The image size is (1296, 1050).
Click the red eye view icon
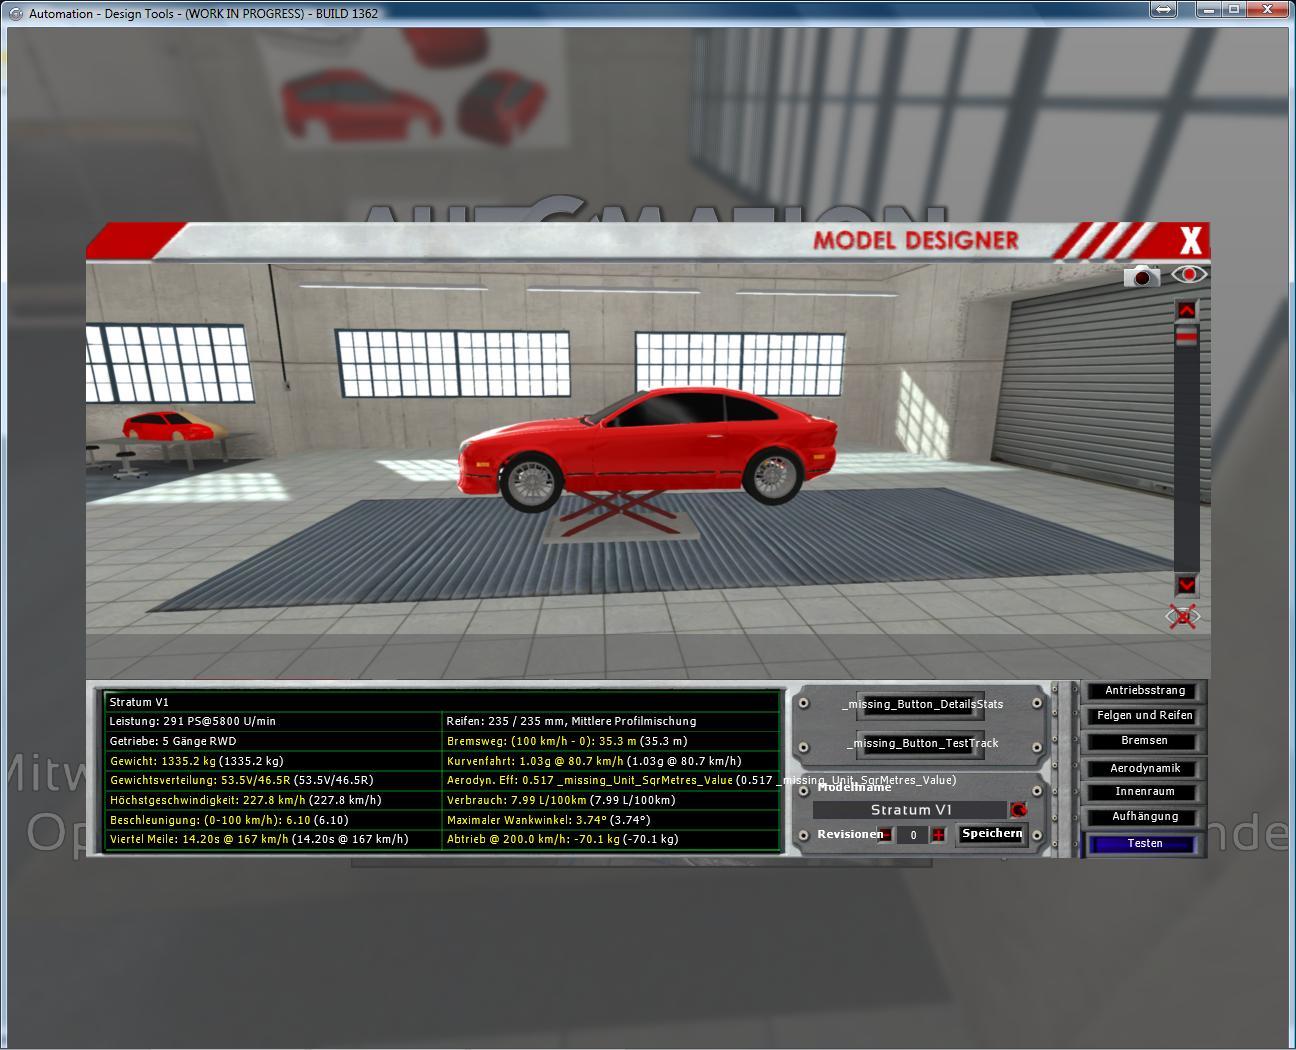[1189, 274]
